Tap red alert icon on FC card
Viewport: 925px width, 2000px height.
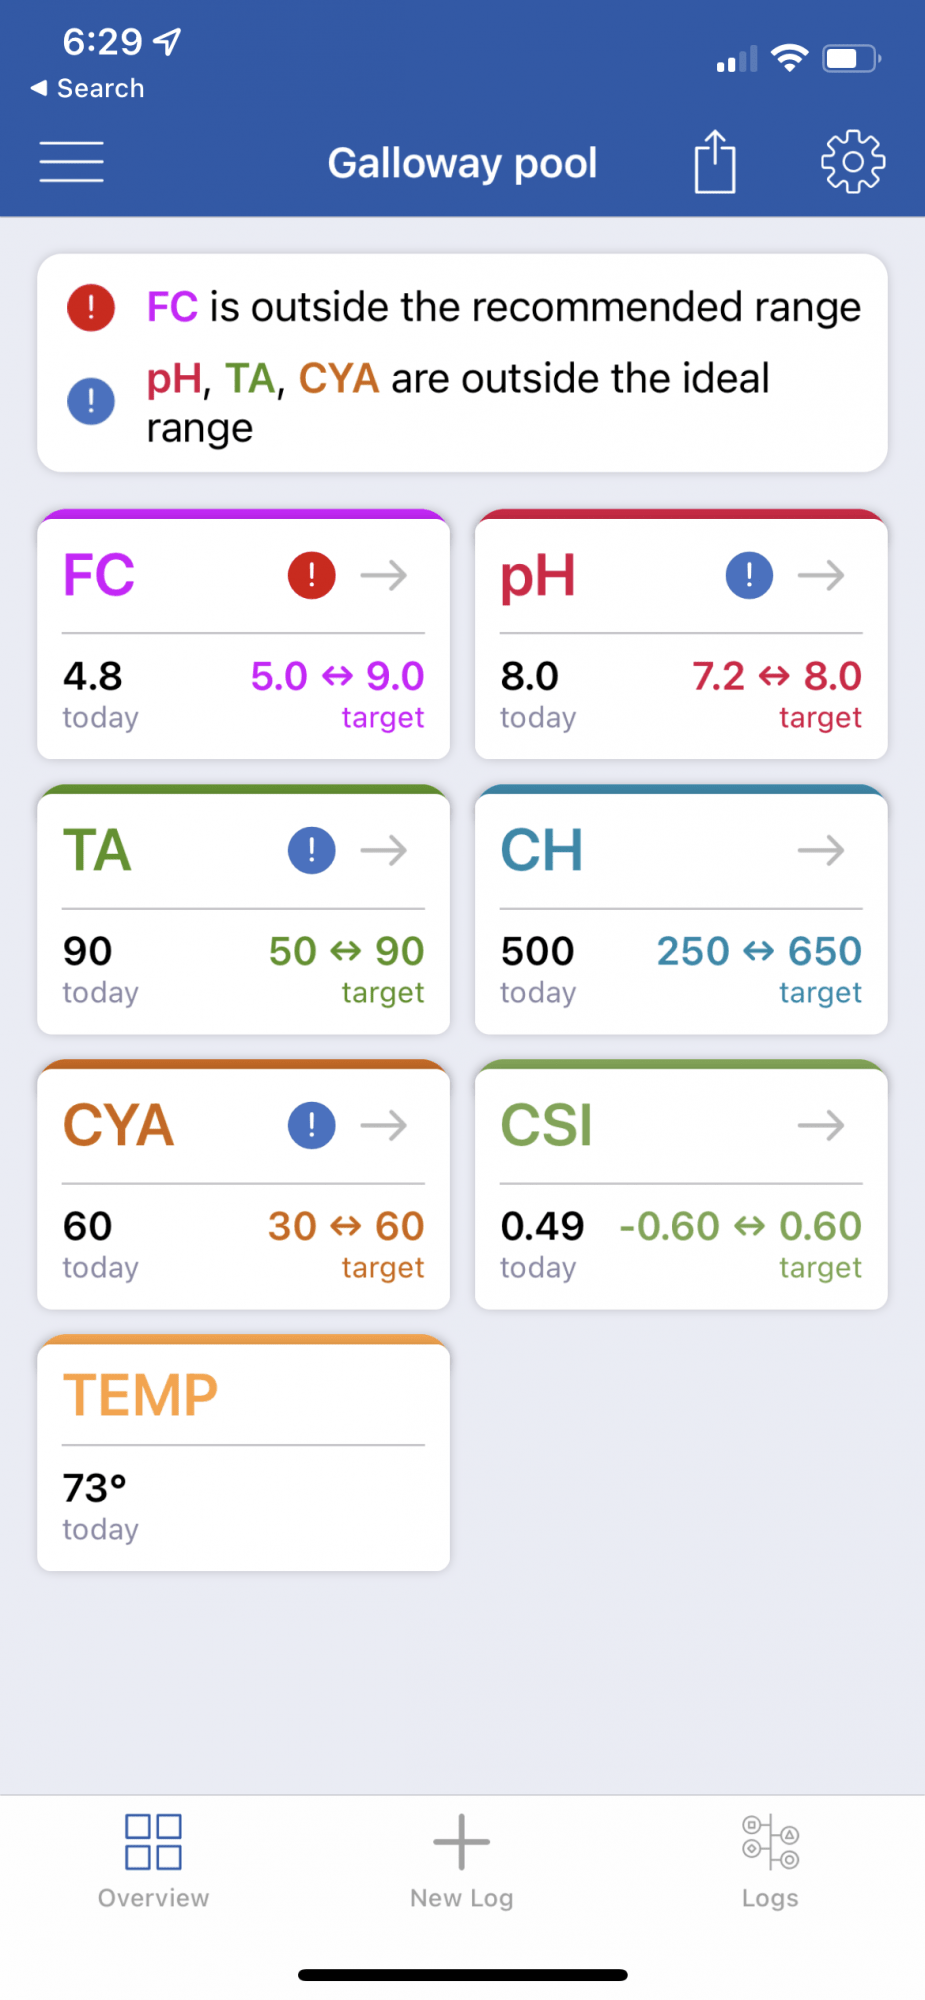click(x=312, y=575)
